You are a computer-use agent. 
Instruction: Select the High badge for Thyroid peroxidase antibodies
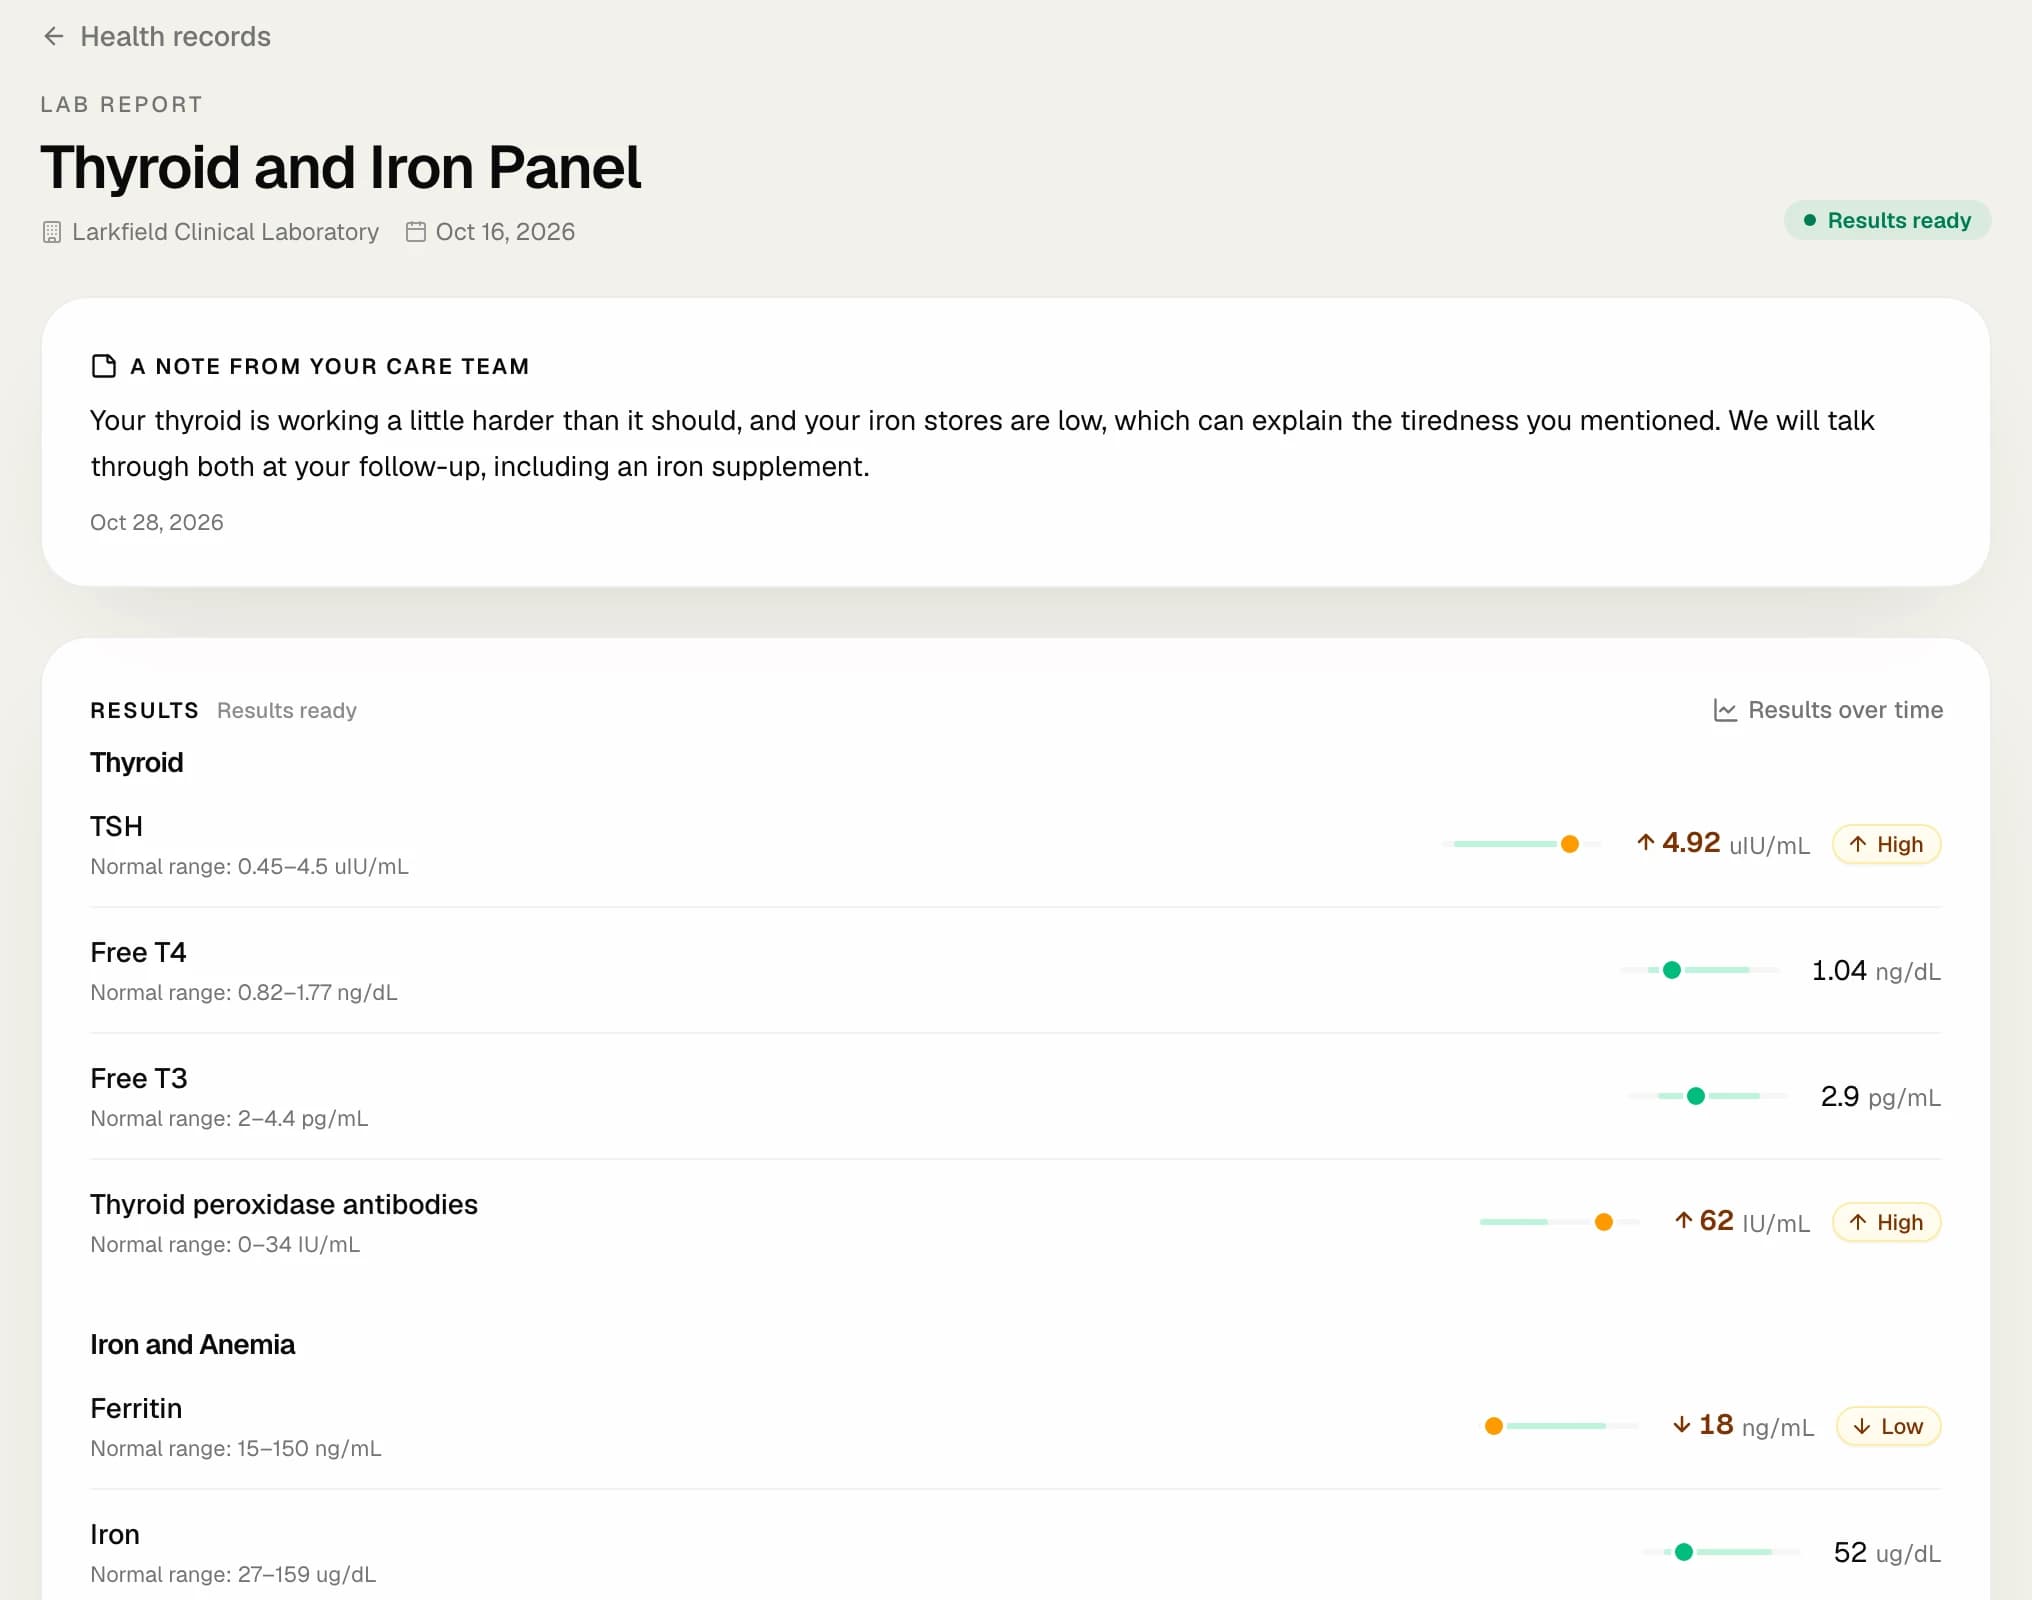click(1886, 1222)
